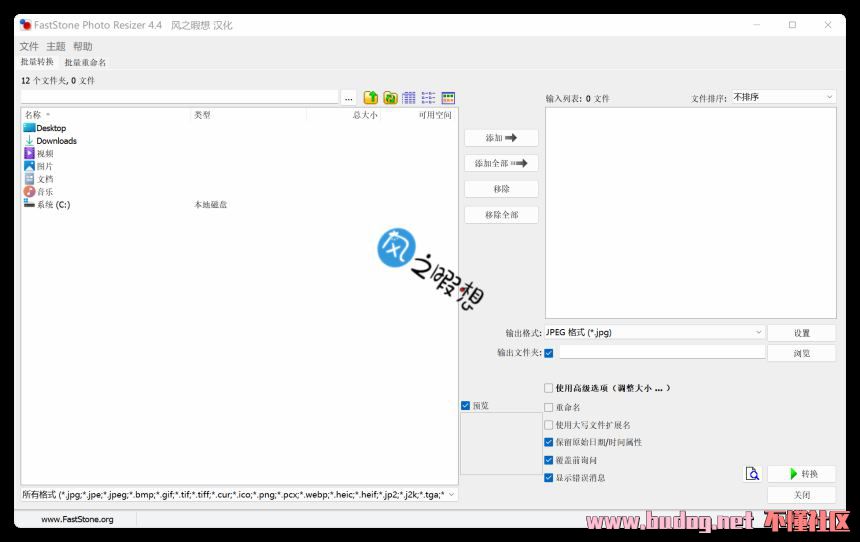
Task: Visit the www.FastStone.org link
Action: [77, 519]
